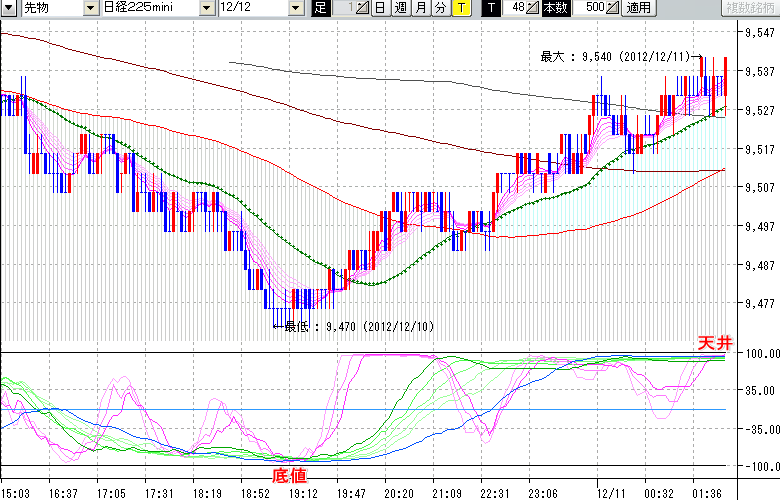Switch chart to 週 weekly bars
Image resolution: width=780 pixels, height=500 pixels.
click(400, 8)
